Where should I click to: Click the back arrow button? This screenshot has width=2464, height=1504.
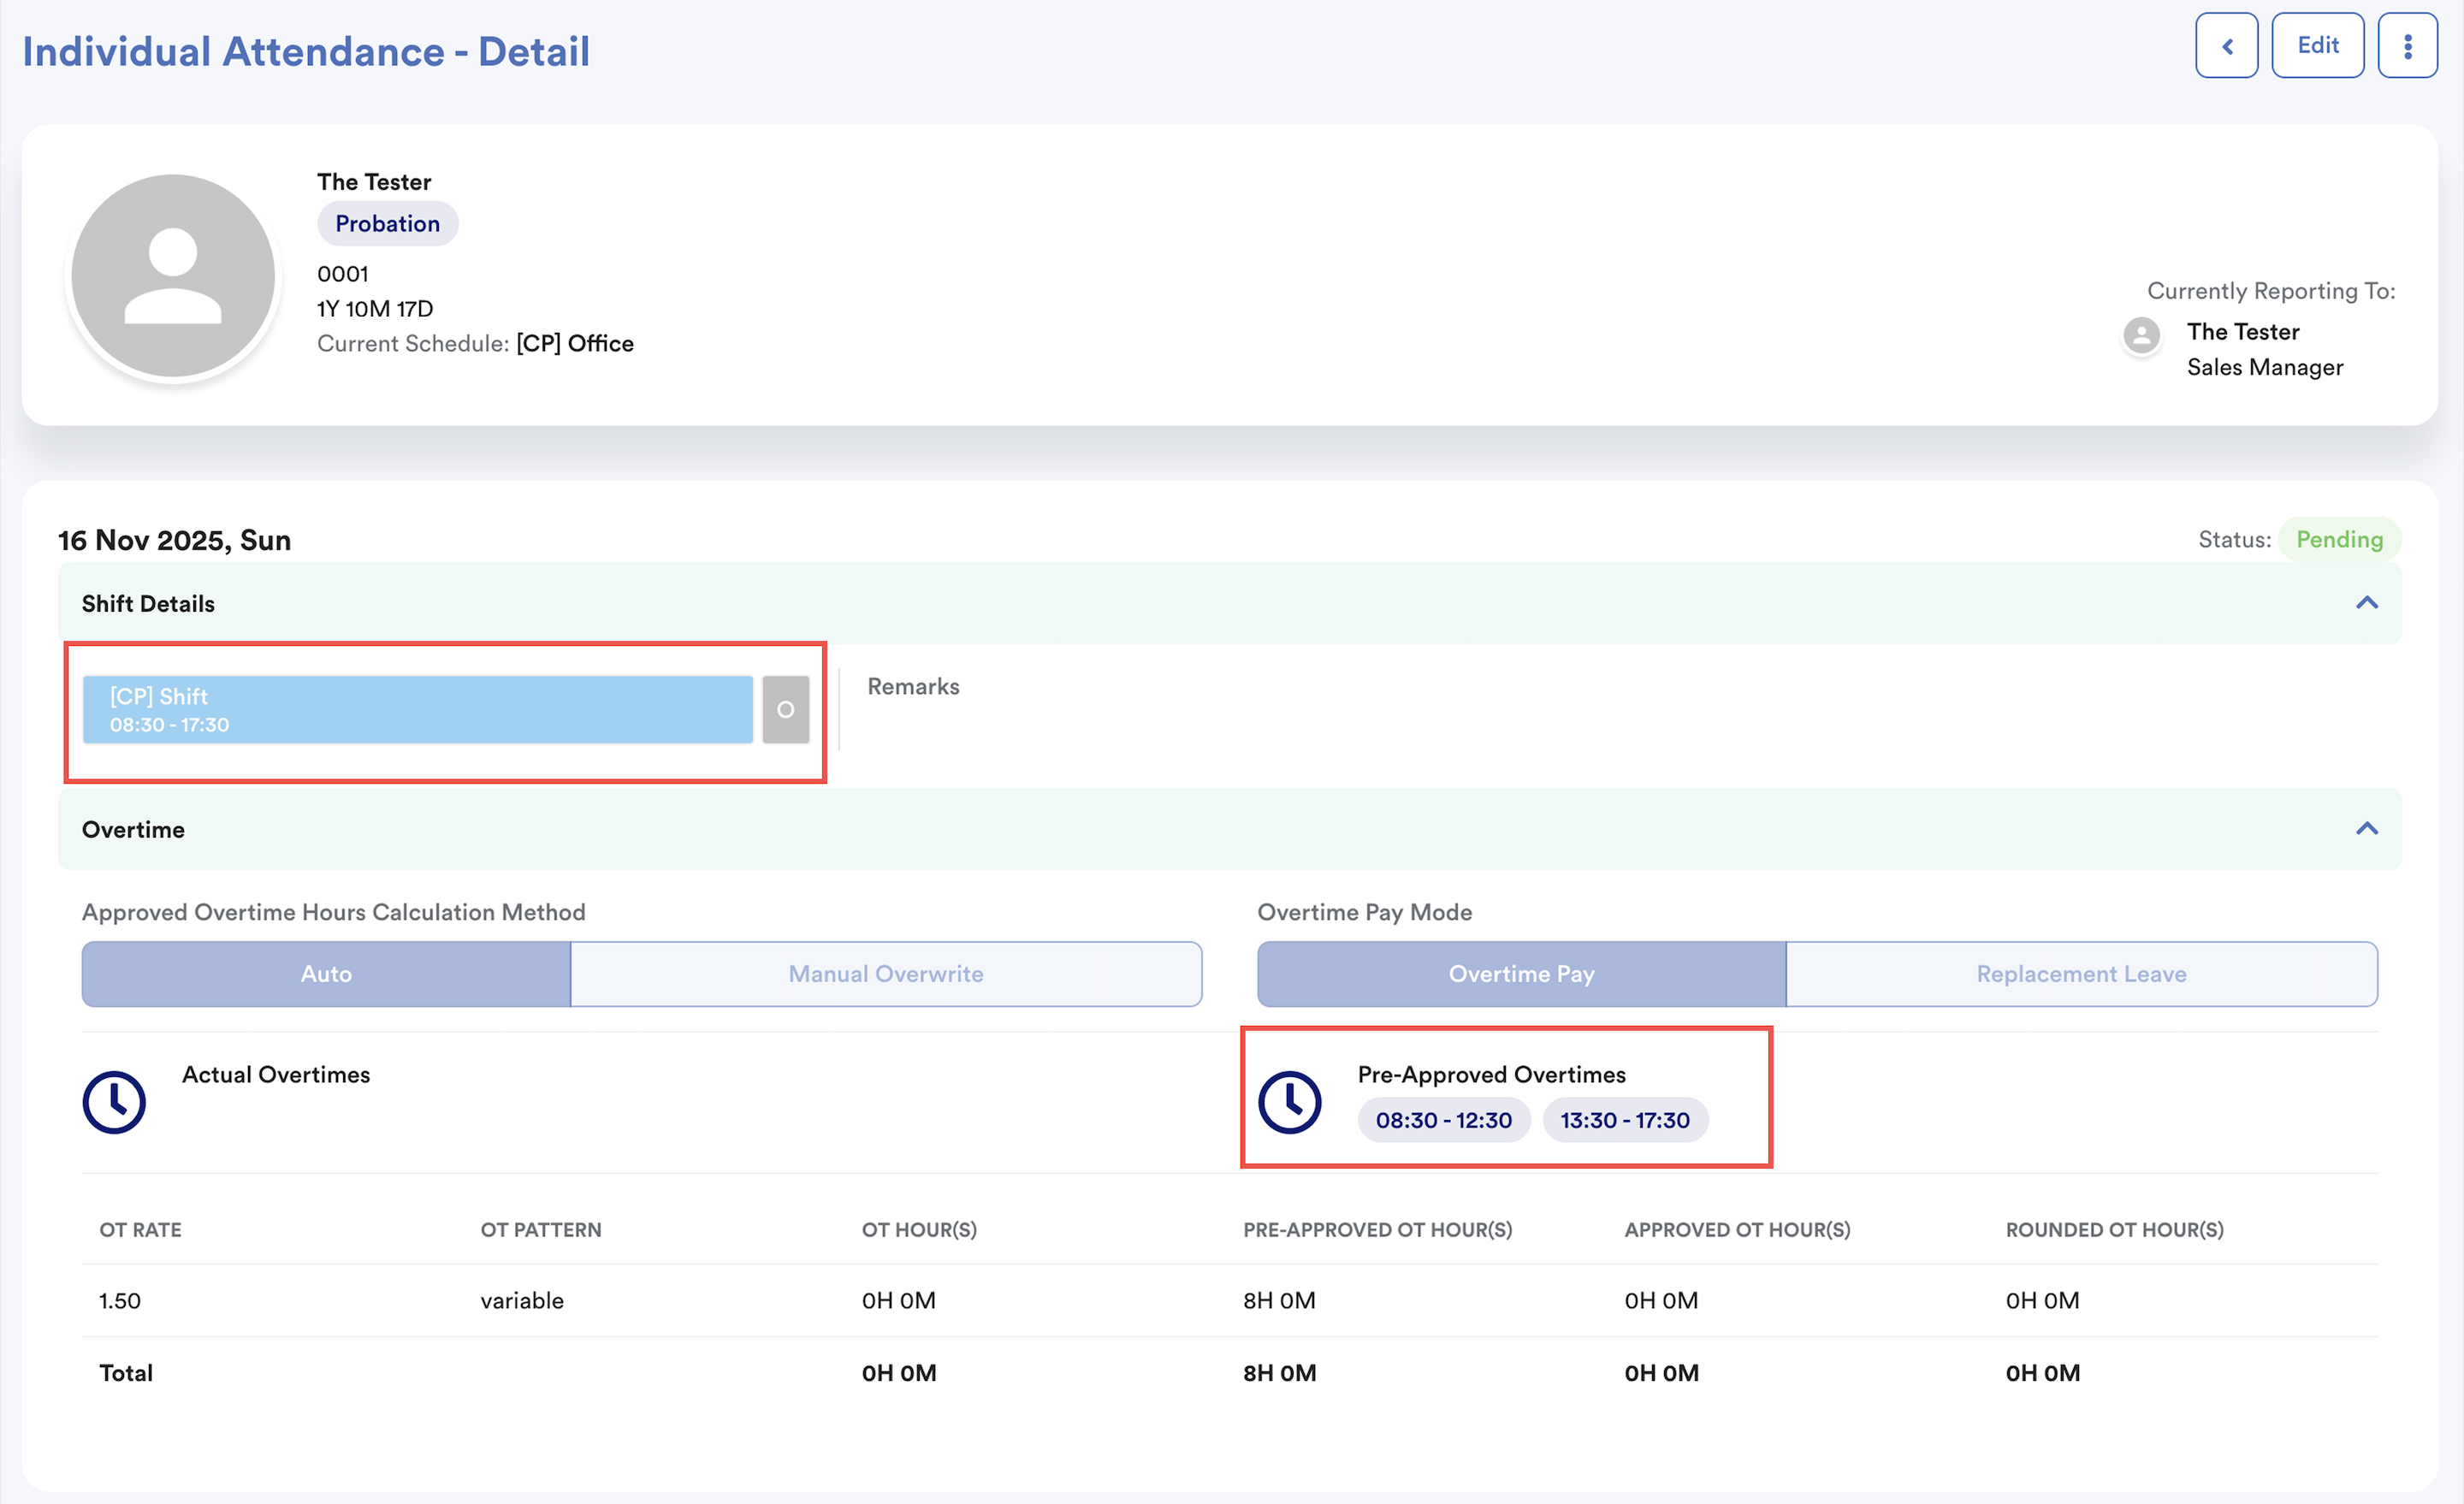coord(2226,46)
